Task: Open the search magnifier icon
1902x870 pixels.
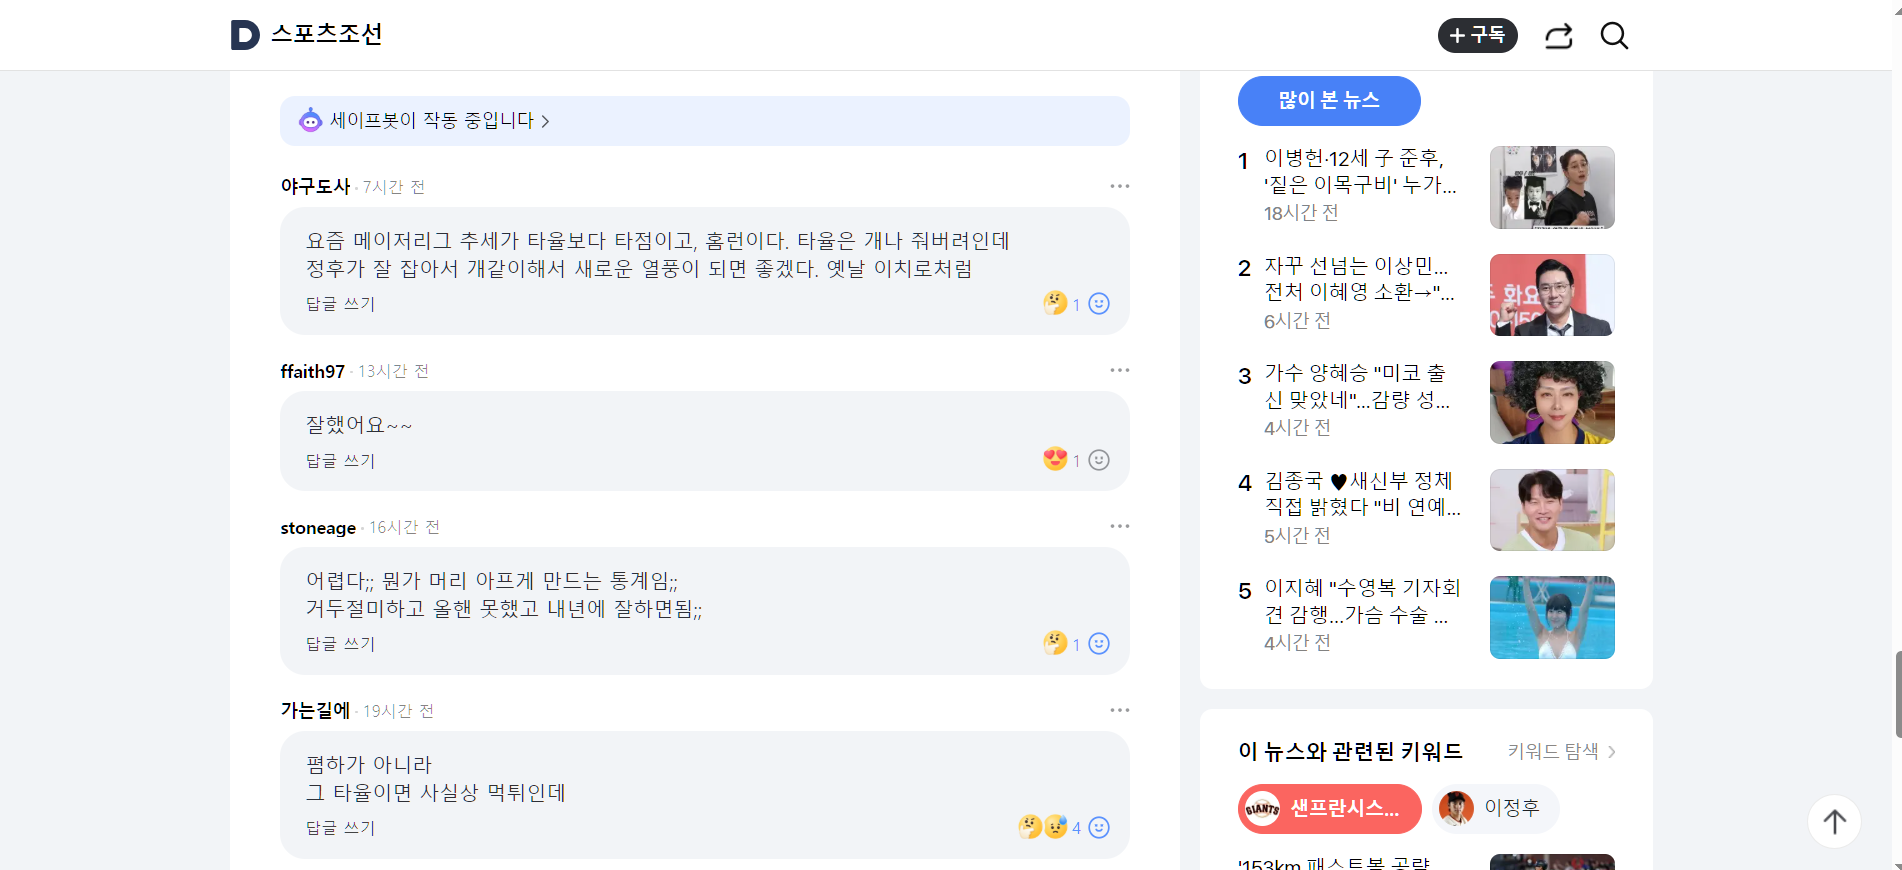Action: point(1614,36)
